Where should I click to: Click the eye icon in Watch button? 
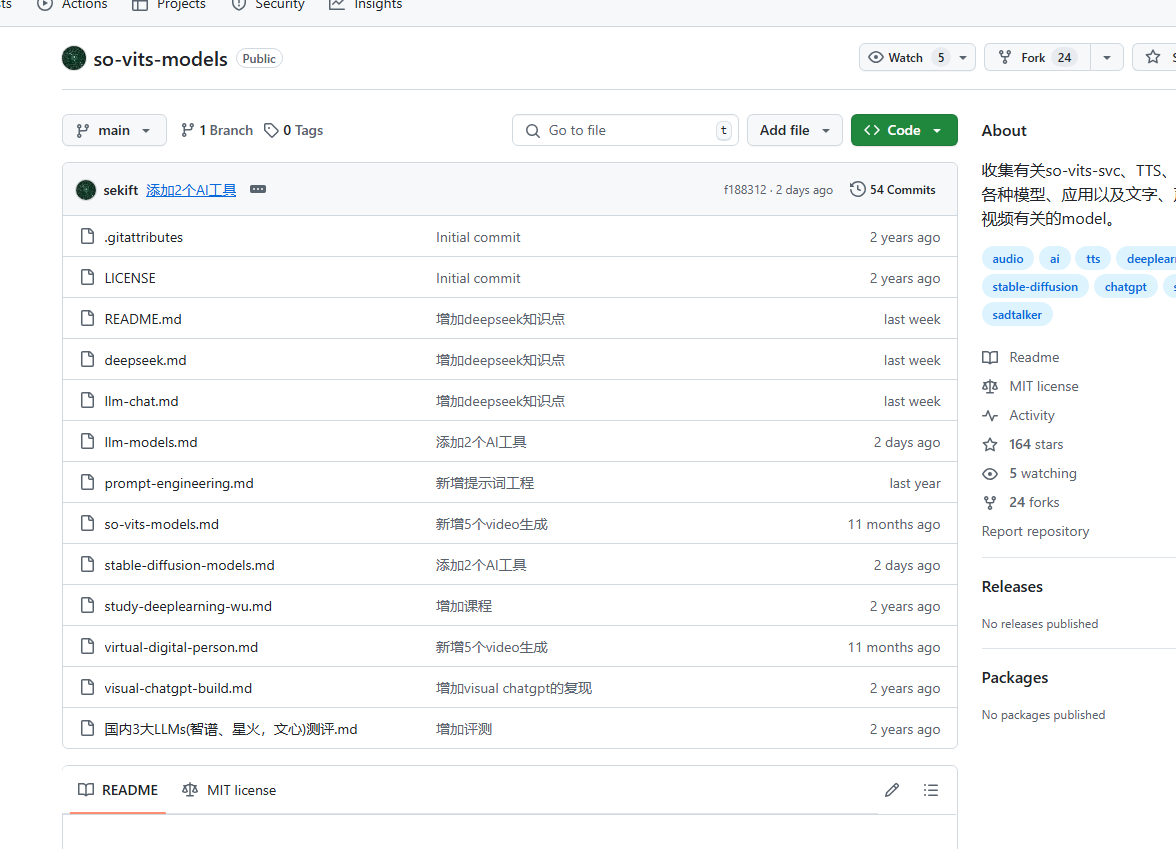[x=875, y=57]
